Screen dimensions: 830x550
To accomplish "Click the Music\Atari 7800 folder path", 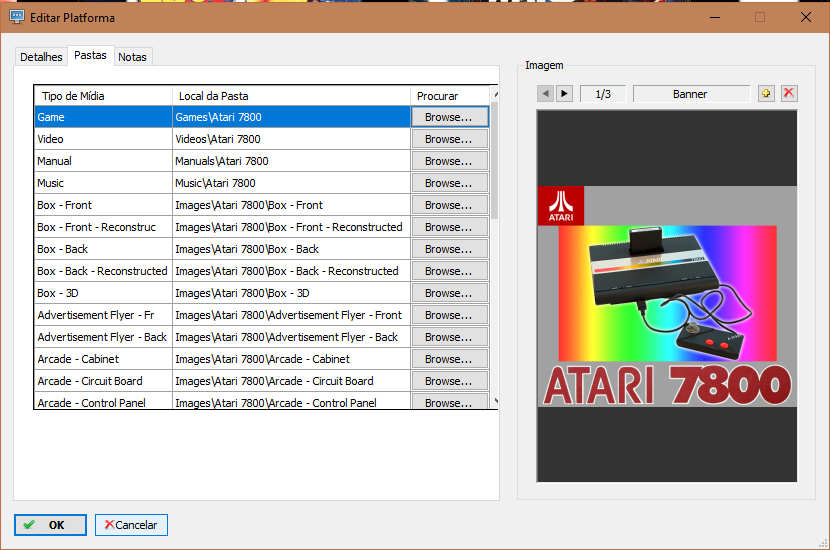I will [292, 183].
